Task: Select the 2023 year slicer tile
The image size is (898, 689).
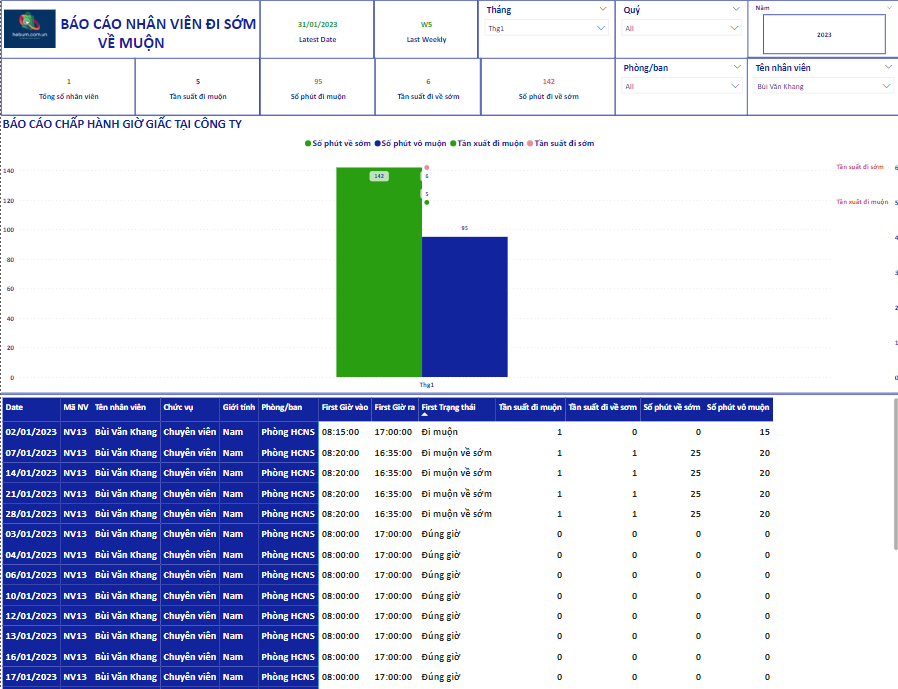Action: click(823, 34)
